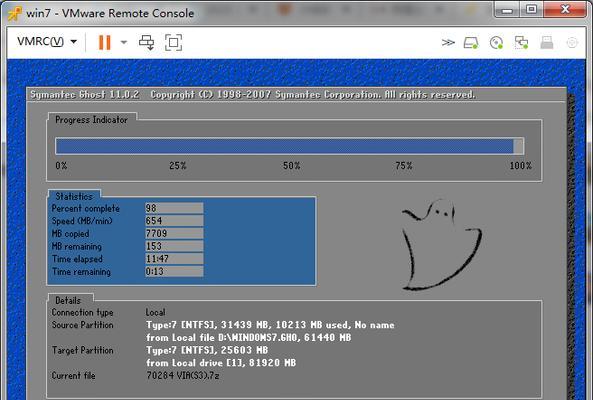Expand the double-chevron device toolbar
Screen dimensions: 593x400
[448, 43]
